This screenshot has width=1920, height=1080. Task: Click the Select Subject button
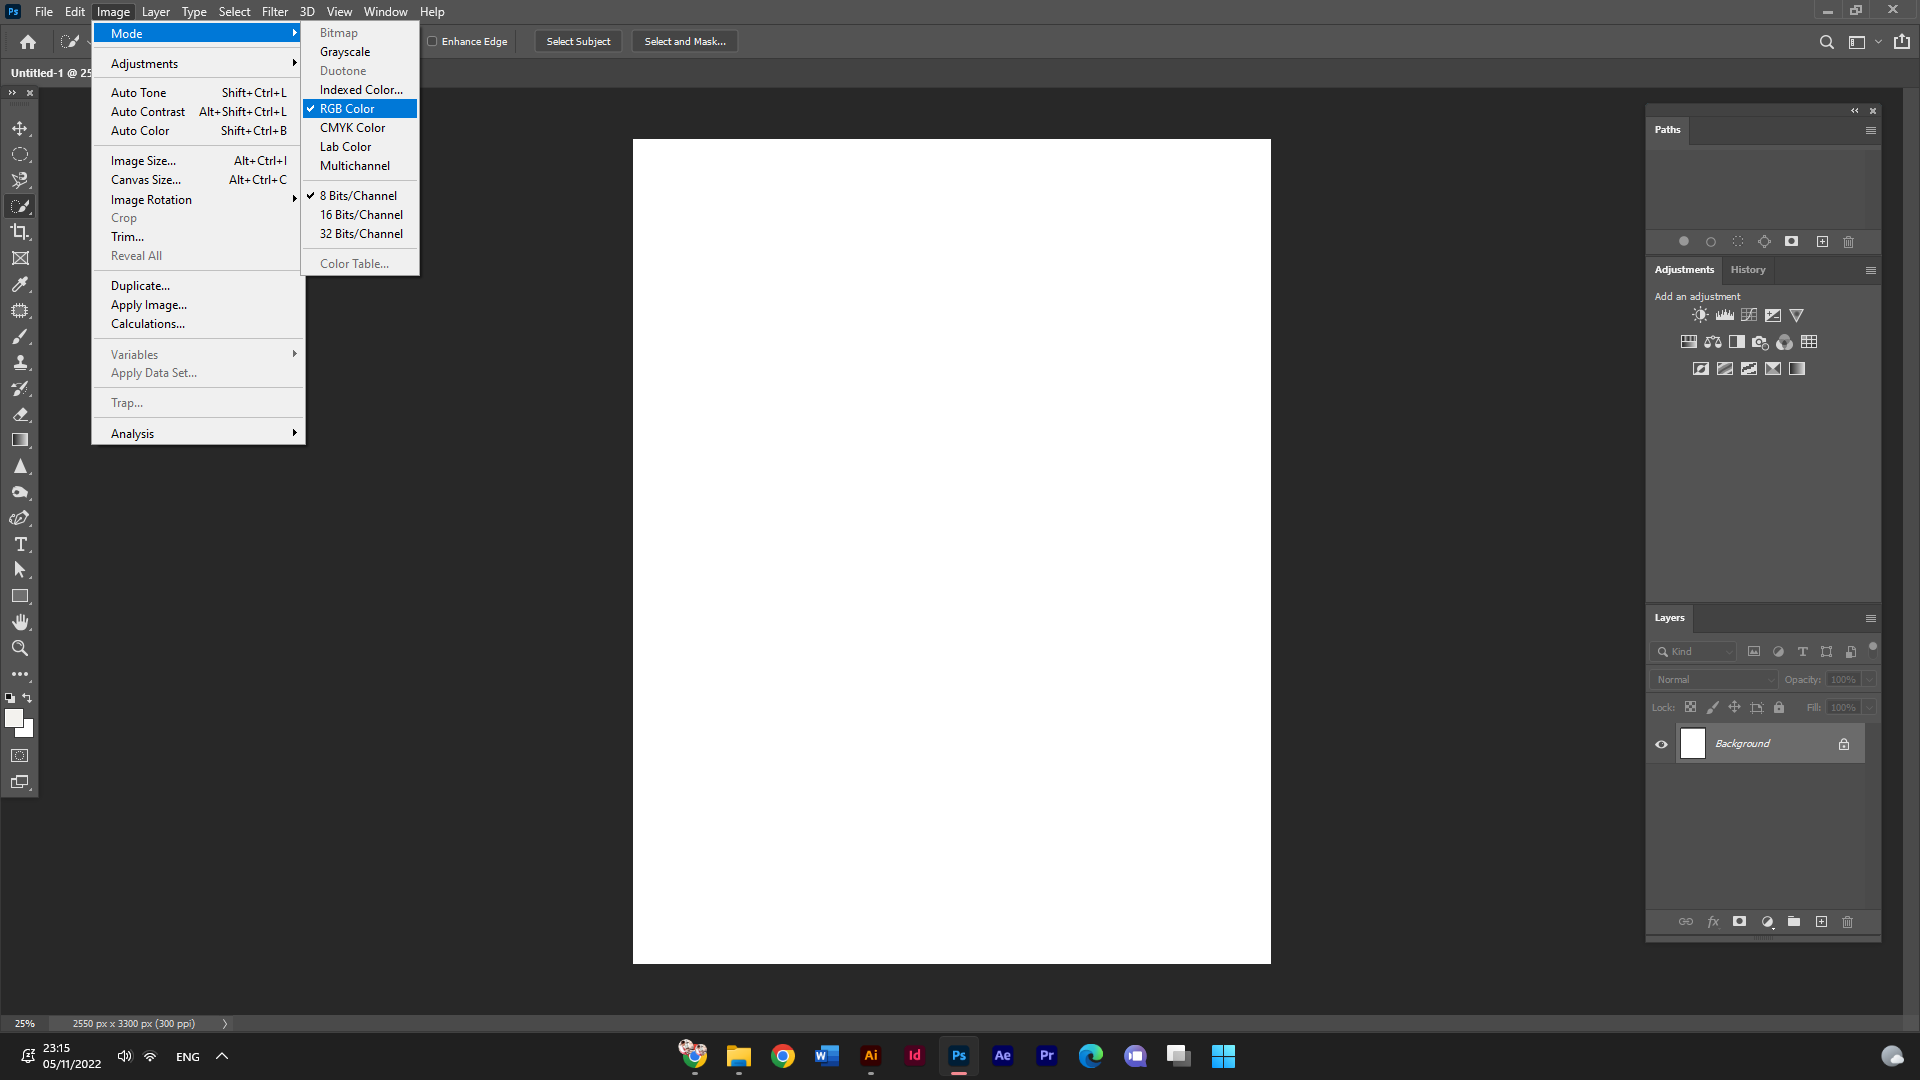(578, 42)
